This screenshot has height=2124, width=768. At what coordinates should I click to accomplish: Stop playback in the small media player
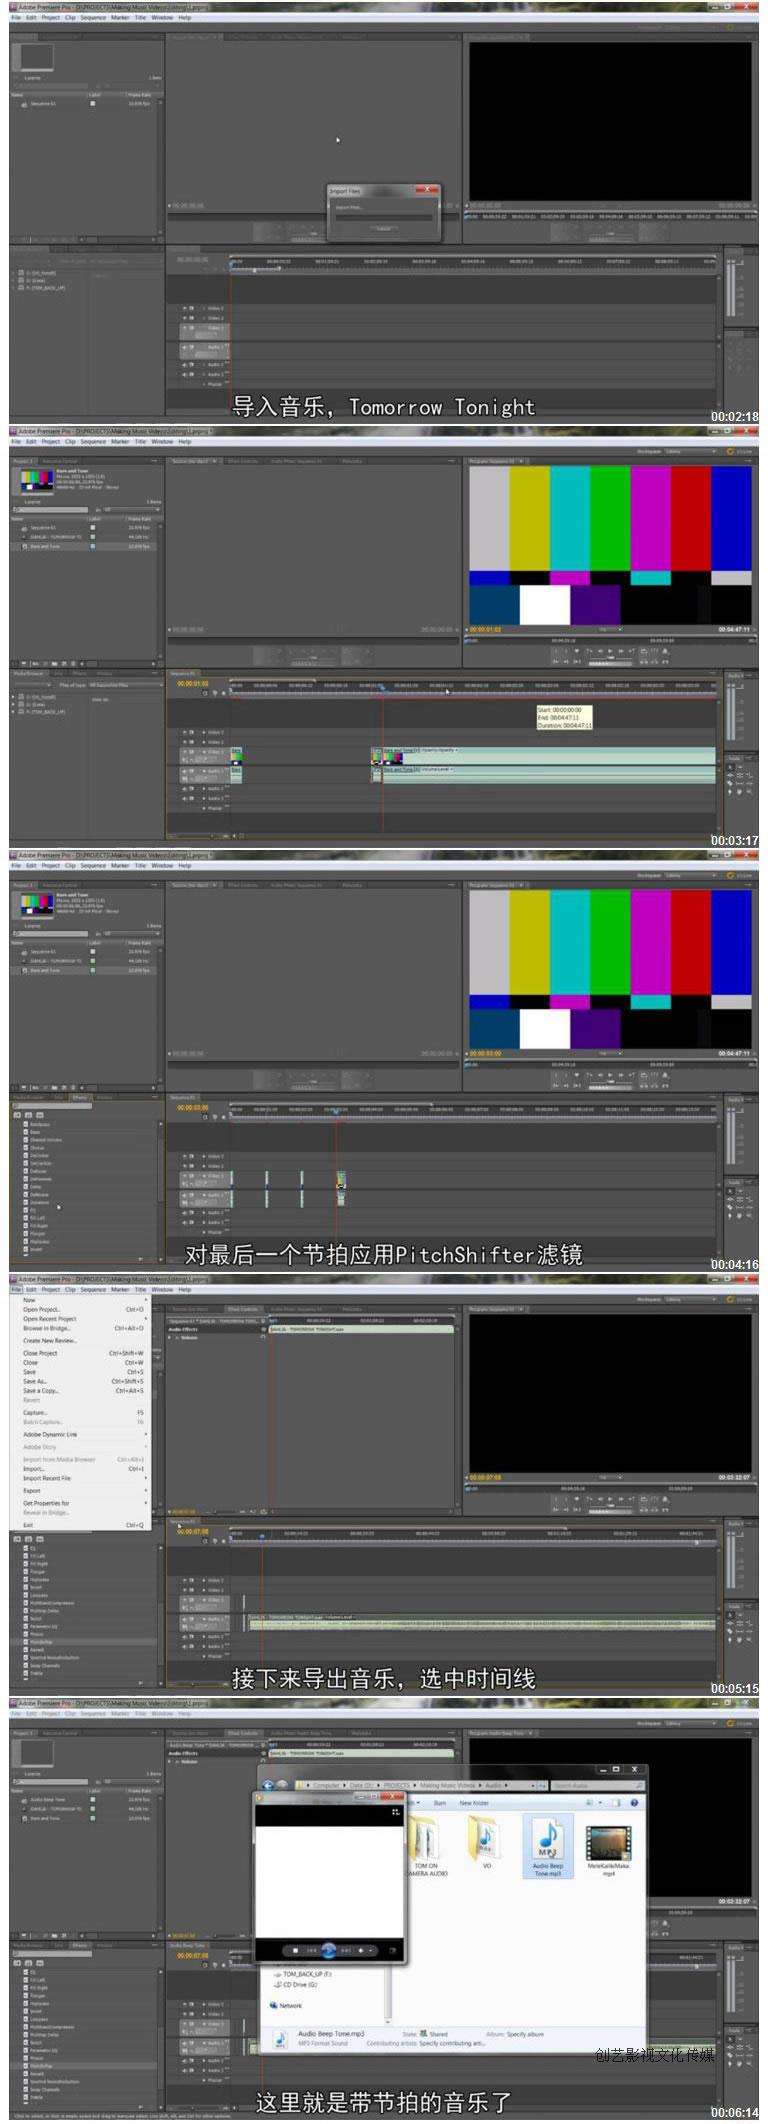tap(296, 1950)
